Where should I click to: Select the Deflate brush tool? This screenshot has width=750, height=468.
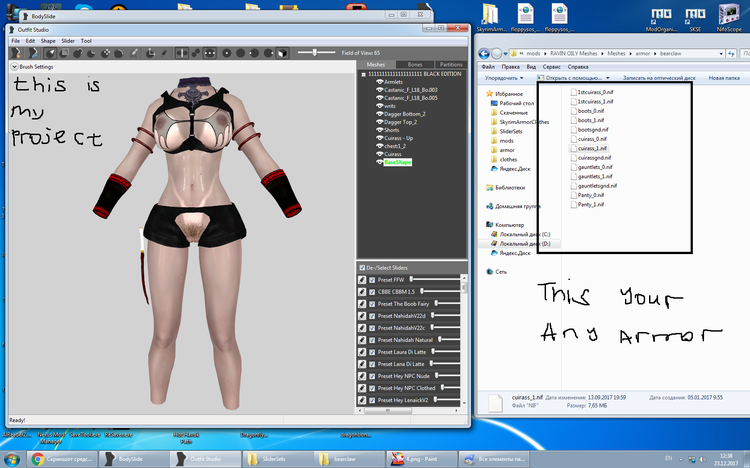(91, 53)
